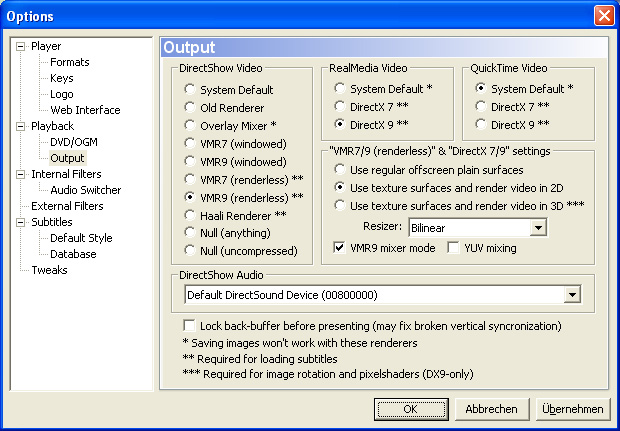Open the Formats settings page
The width and height of the screenshot is (620, 431).
(70, 62)
